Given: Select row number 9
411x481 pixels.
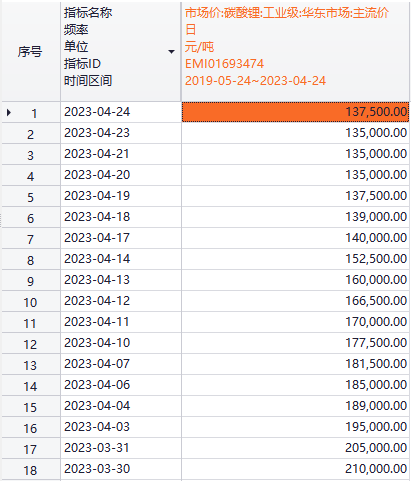Looking at the screenshot, I should click(30, 281).
